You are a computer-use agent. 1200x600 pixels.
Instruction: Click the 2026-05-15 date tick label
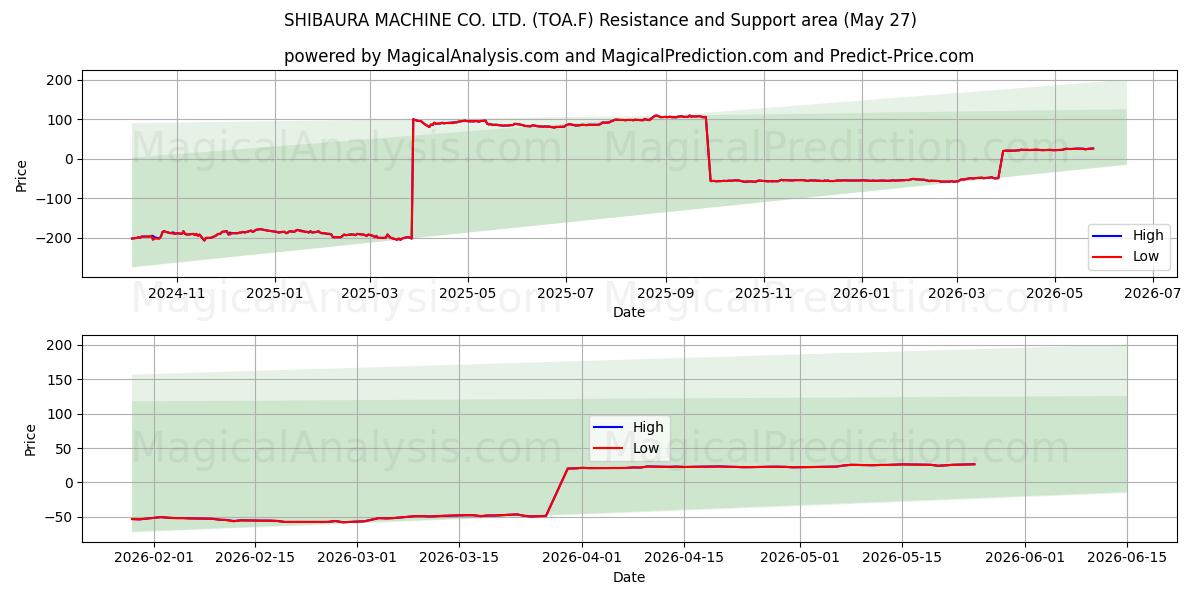901,558
